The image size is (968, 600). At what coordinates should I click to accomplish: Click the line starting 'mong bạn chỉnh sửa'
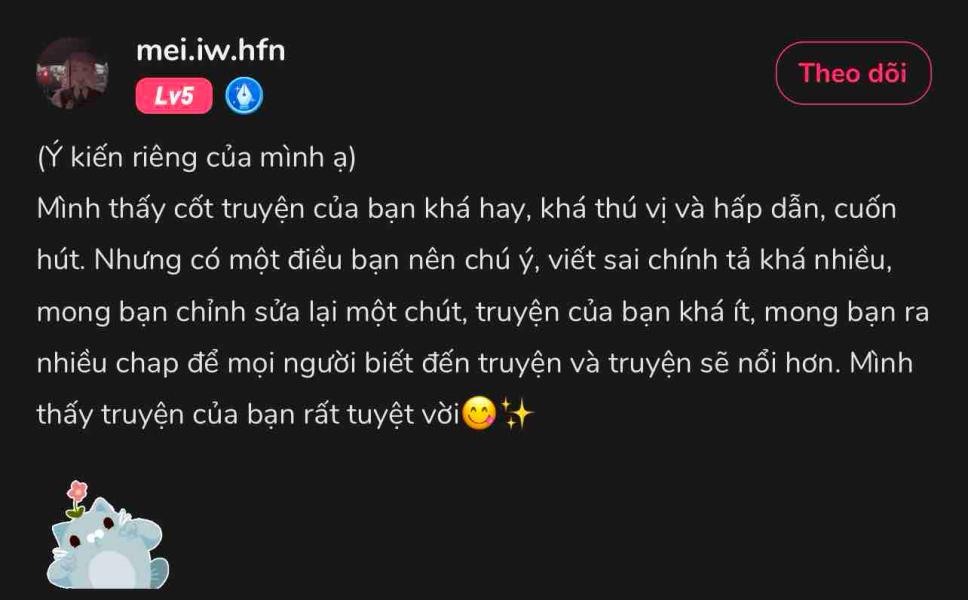pos(483,312)
